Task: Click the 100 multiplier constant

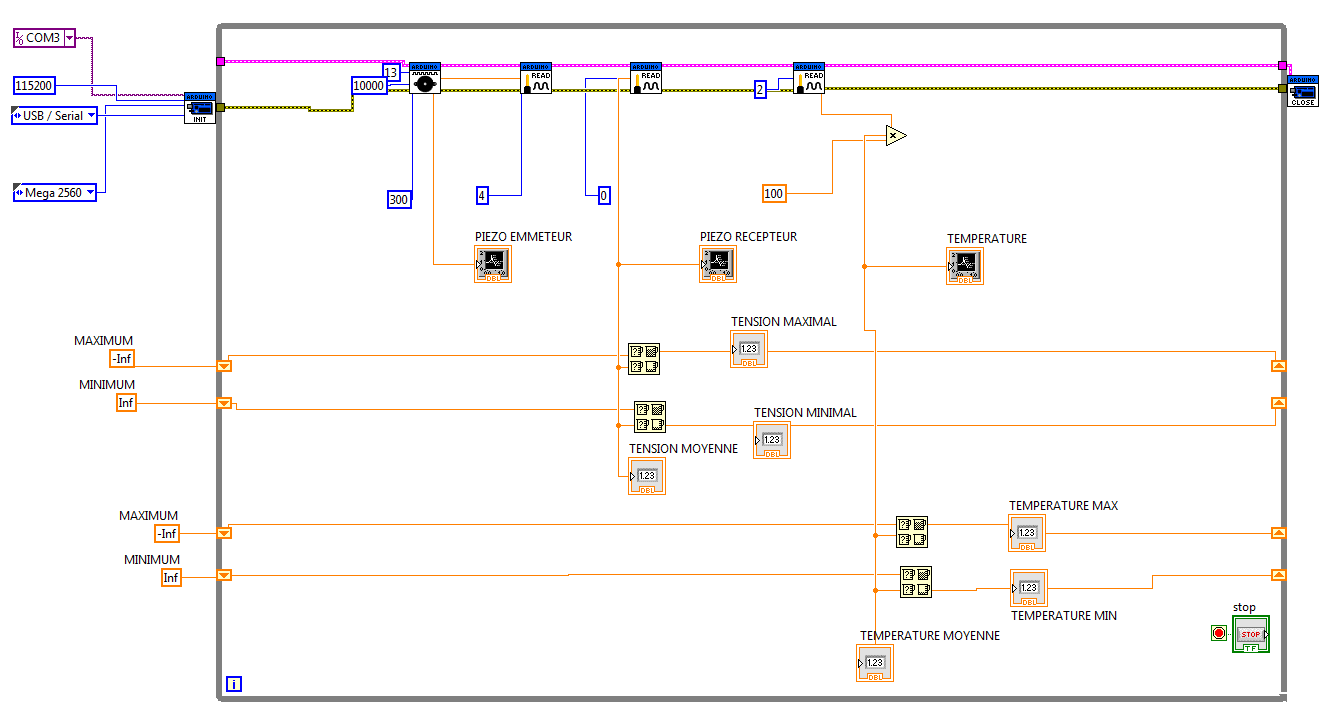Action: pos(774,193)
